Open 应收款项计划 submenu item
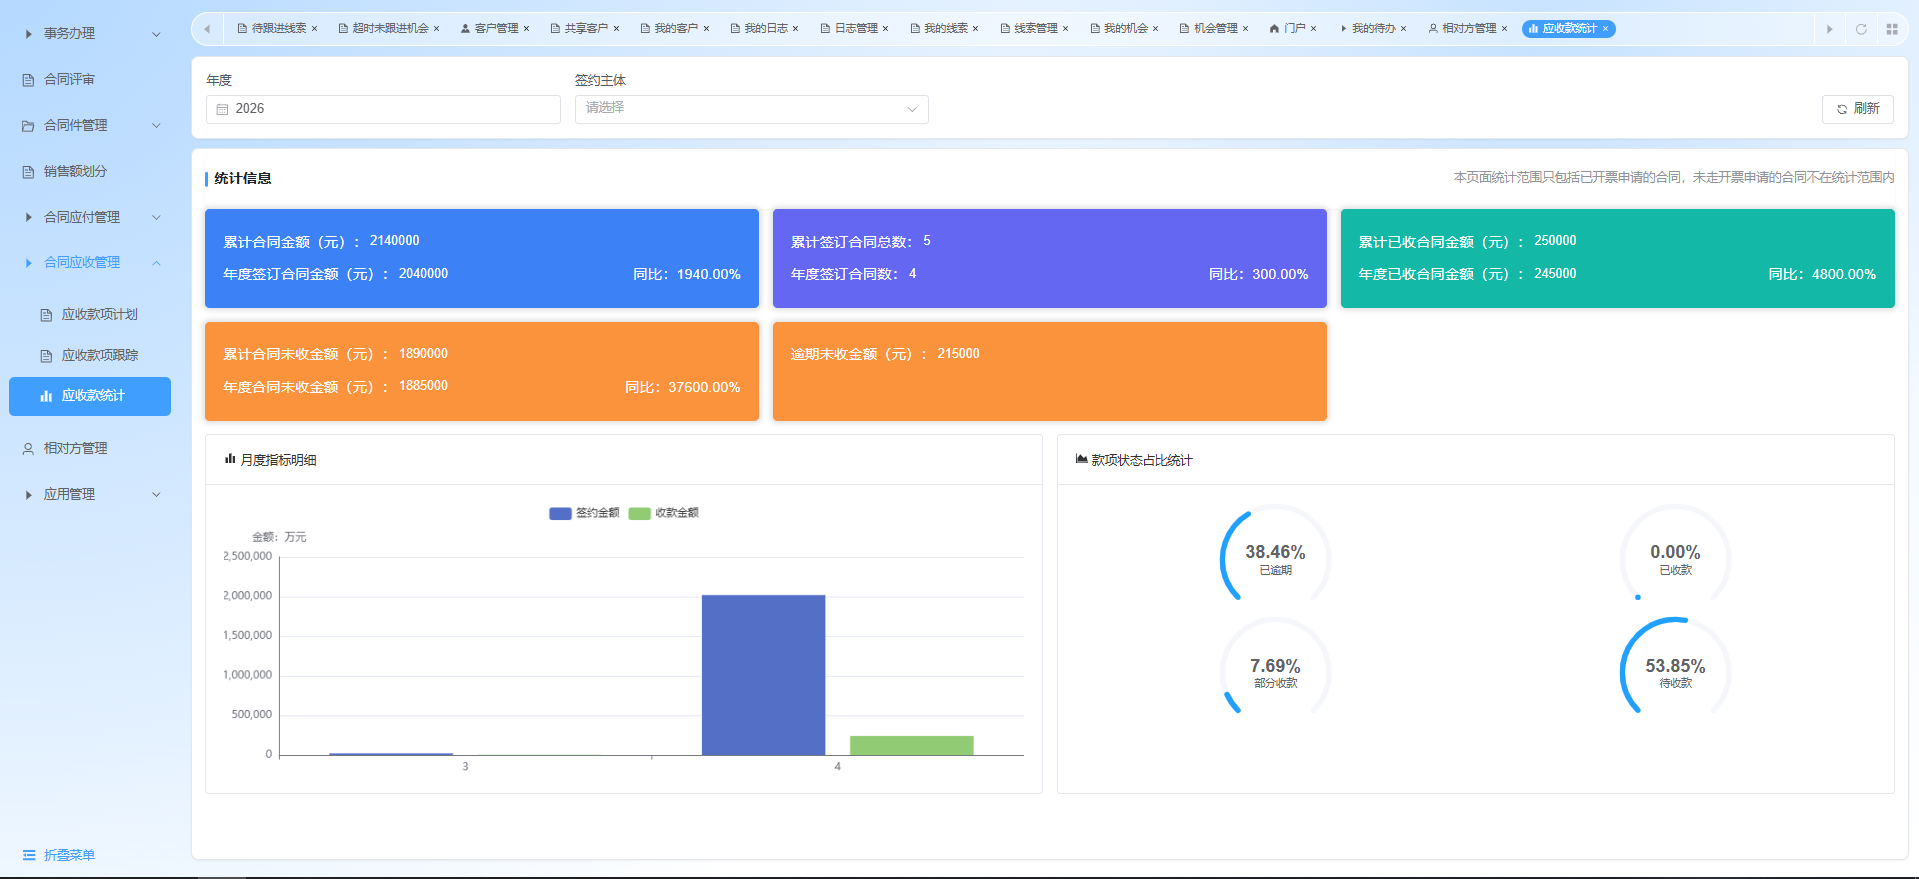The height and width of the screenshot is (879, 1919). [92, 315]
